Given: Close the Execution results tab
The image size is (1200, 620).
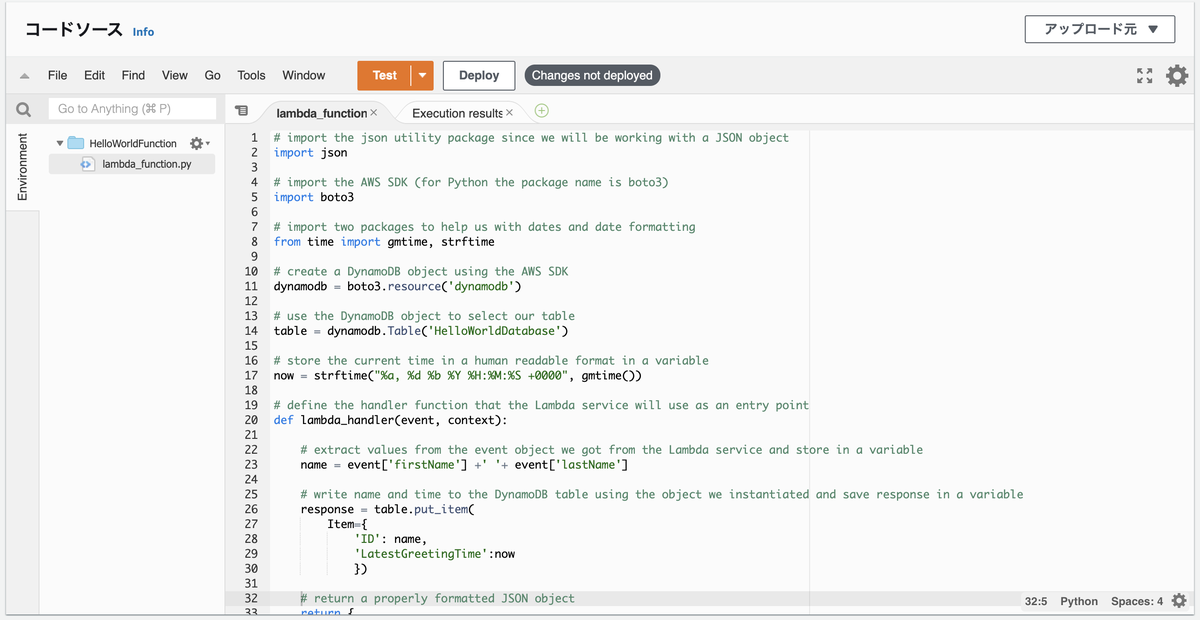Looking at the screenshot, I should 509,113.
